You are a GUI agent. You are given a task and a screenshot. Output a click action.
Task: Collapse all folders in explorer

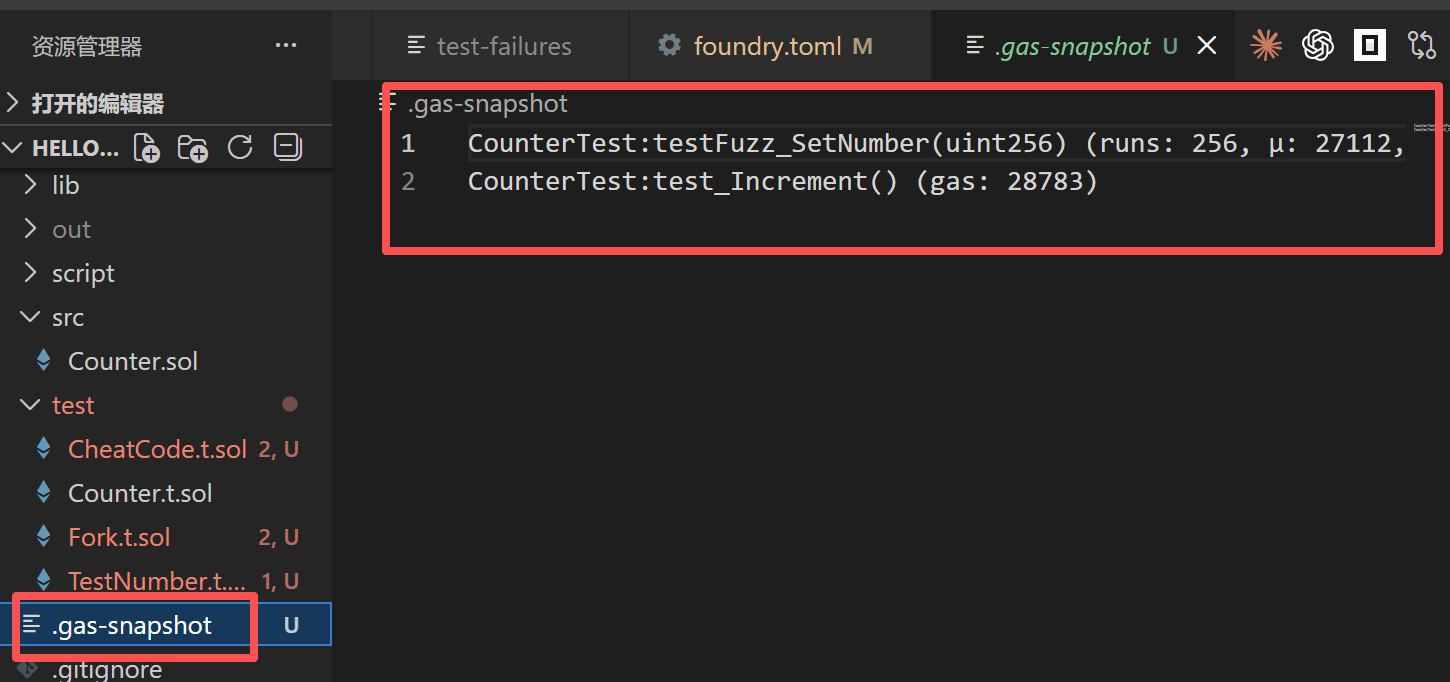[287, 148]
